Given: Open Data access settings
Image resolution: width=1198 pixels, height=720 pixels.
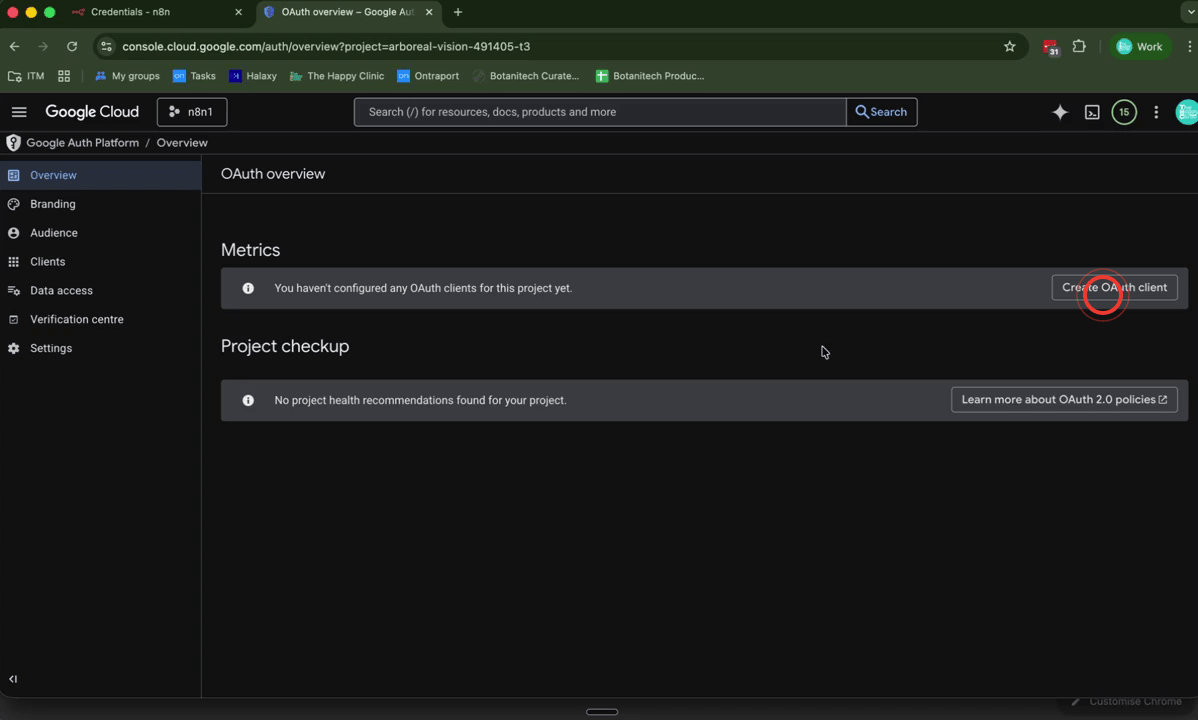Looking at the screenshot, I should [61, 290].
